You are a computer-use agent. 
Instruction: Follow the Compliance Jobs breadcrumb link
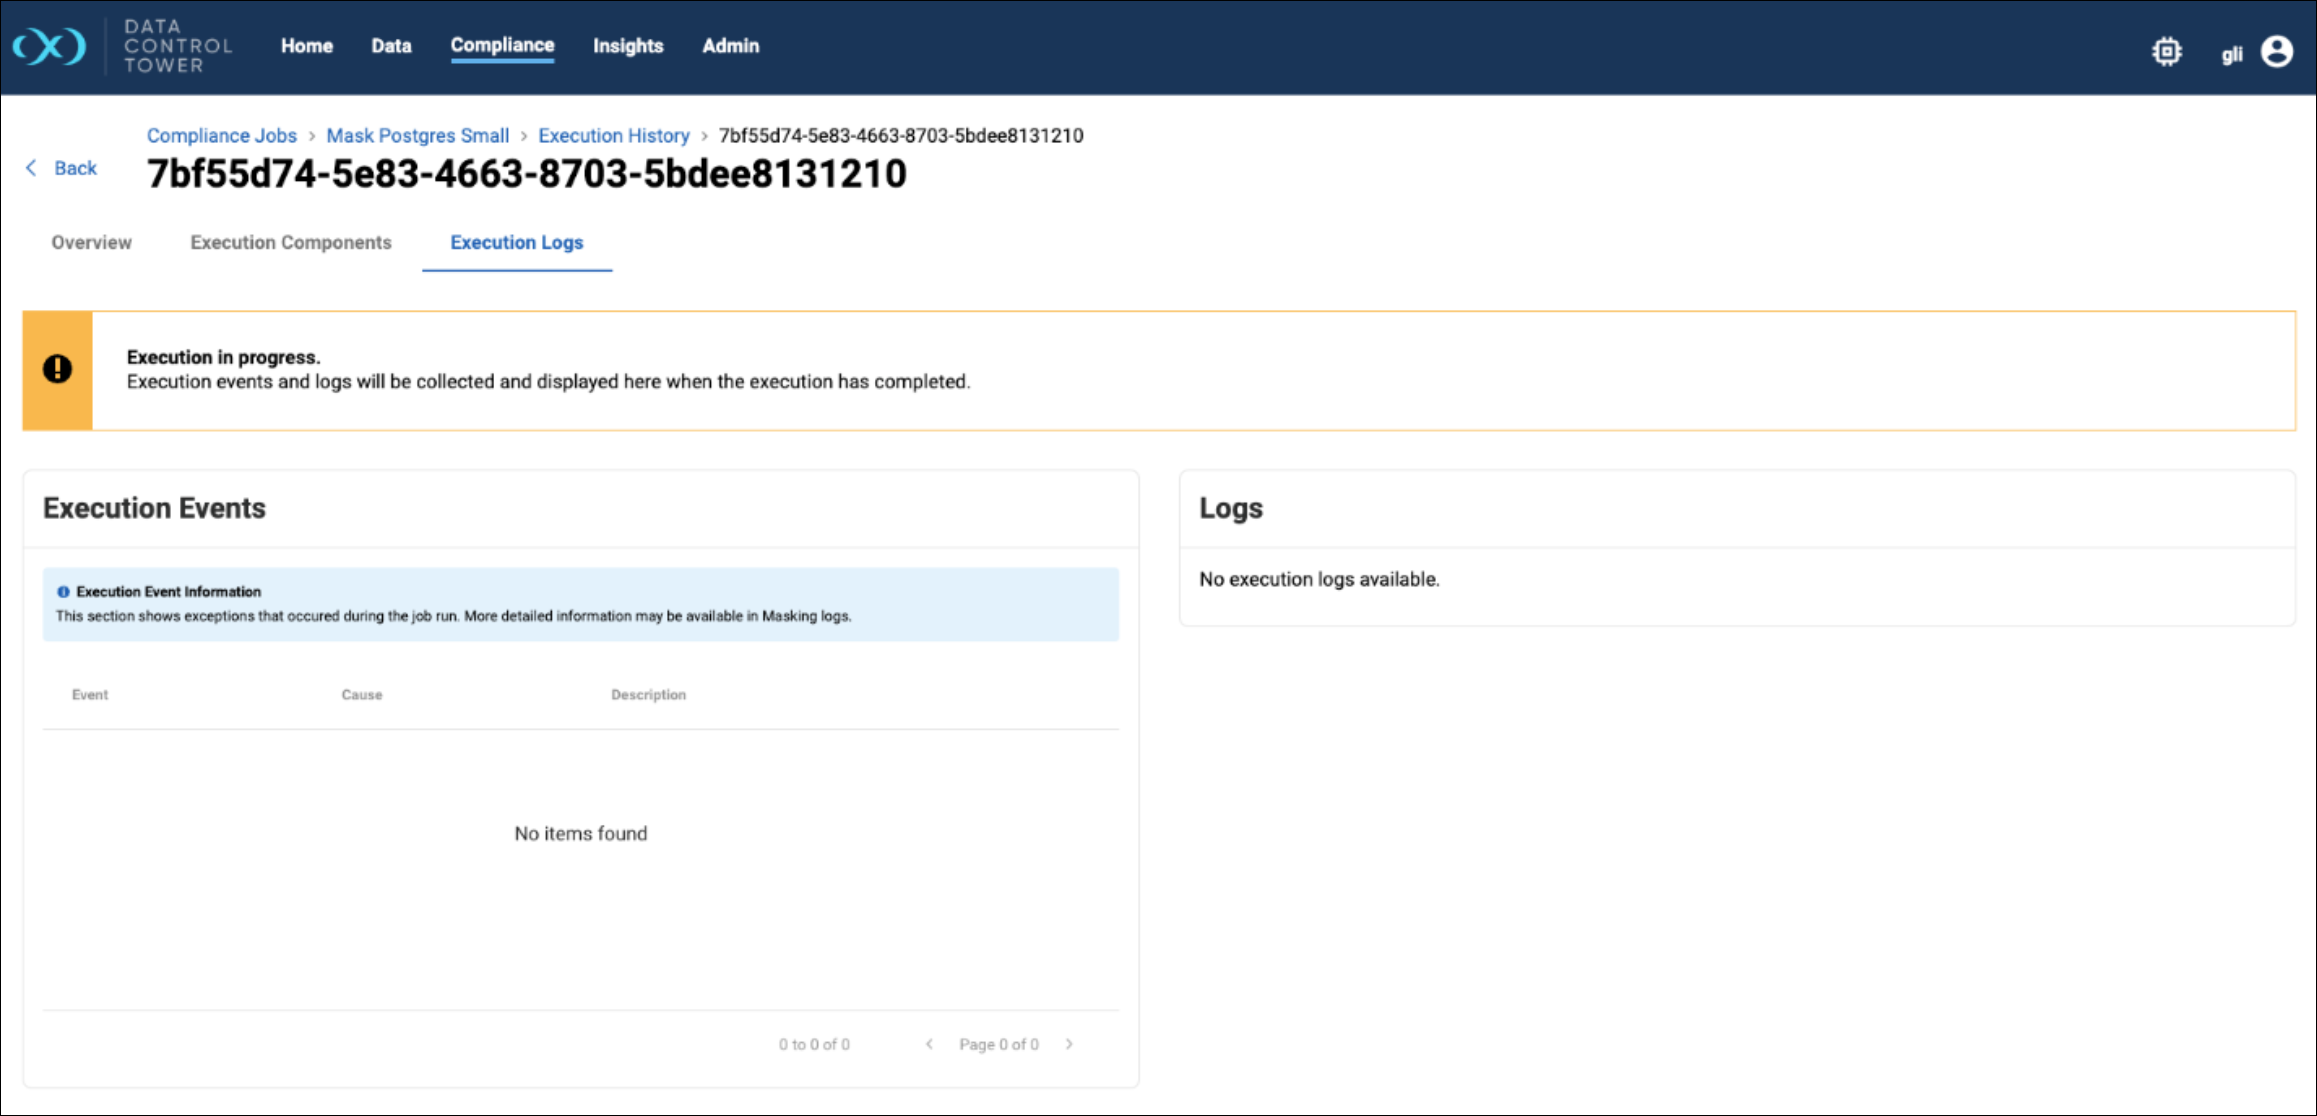click(221, 136)
